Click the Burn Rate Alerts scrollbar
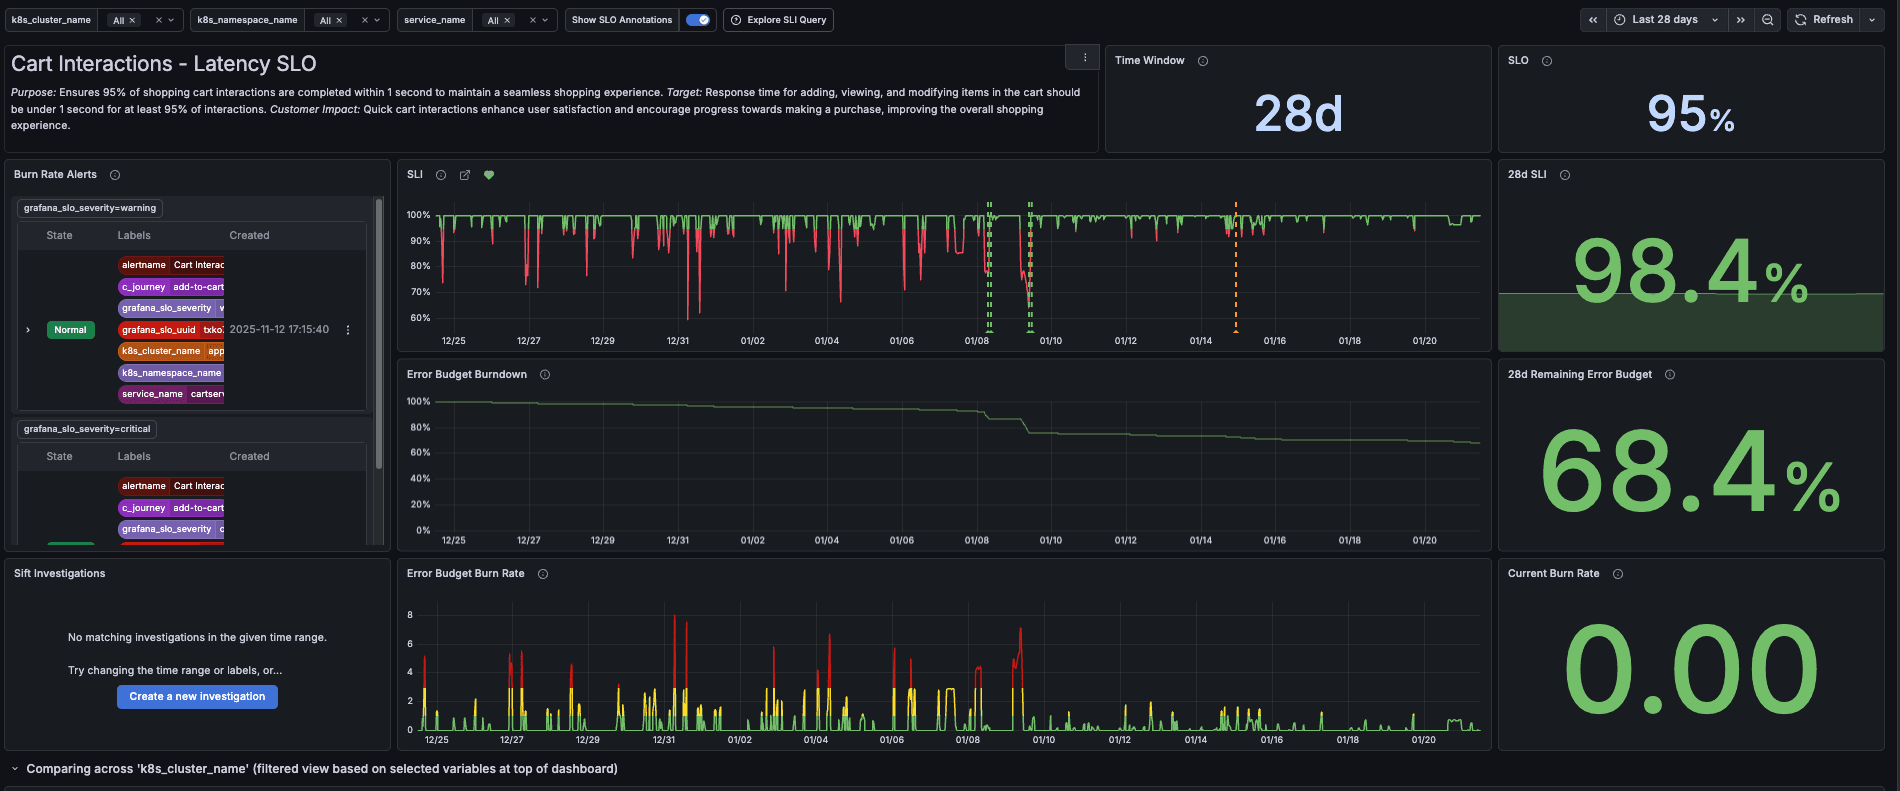Screen dimensions: 1900x791 point(379,334)
